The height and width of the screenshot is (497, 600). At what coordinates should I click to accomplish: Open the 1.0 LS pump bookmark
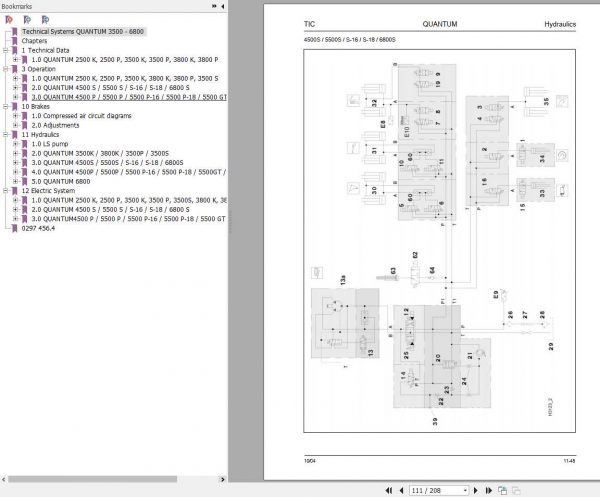tap(50, 144)
